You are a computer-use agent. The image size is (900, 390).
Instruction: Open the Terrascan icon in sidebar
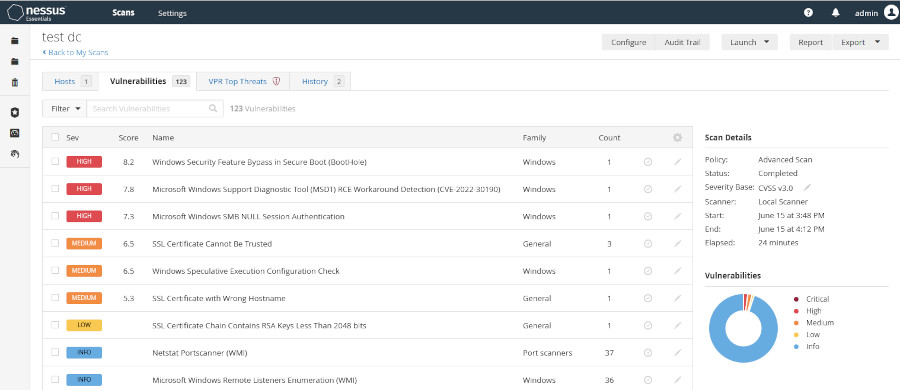(x=15, y=153)
